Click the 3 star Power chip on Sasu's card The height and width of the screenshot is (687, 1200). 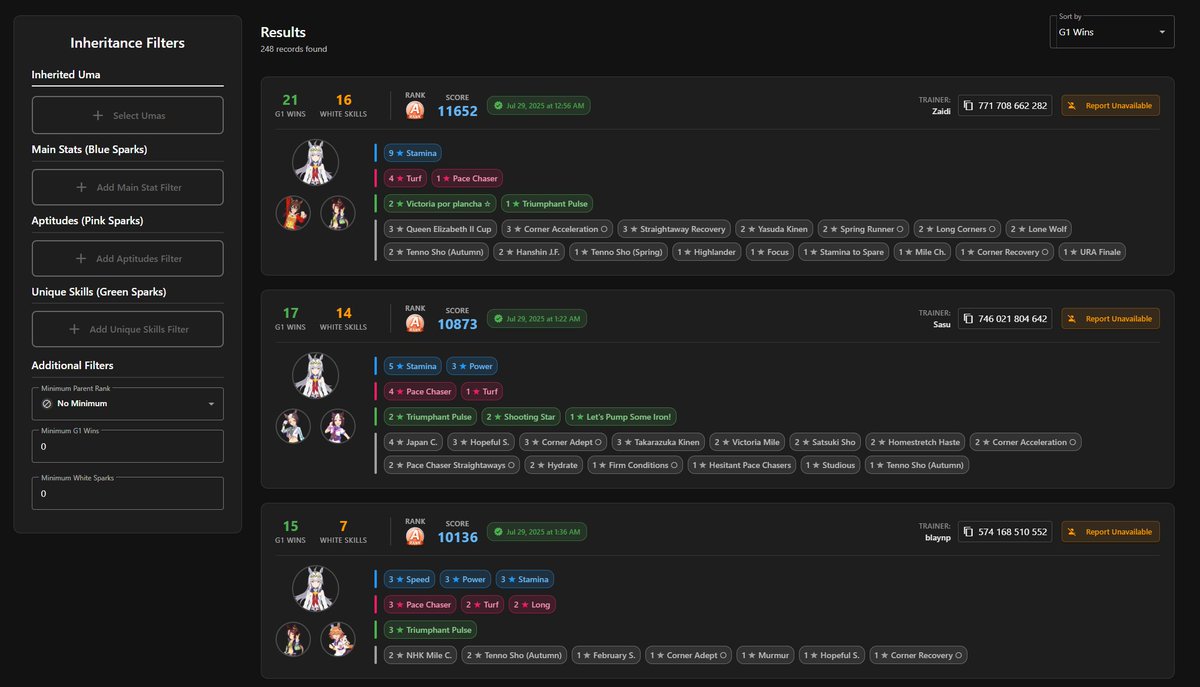coord(472,366)
